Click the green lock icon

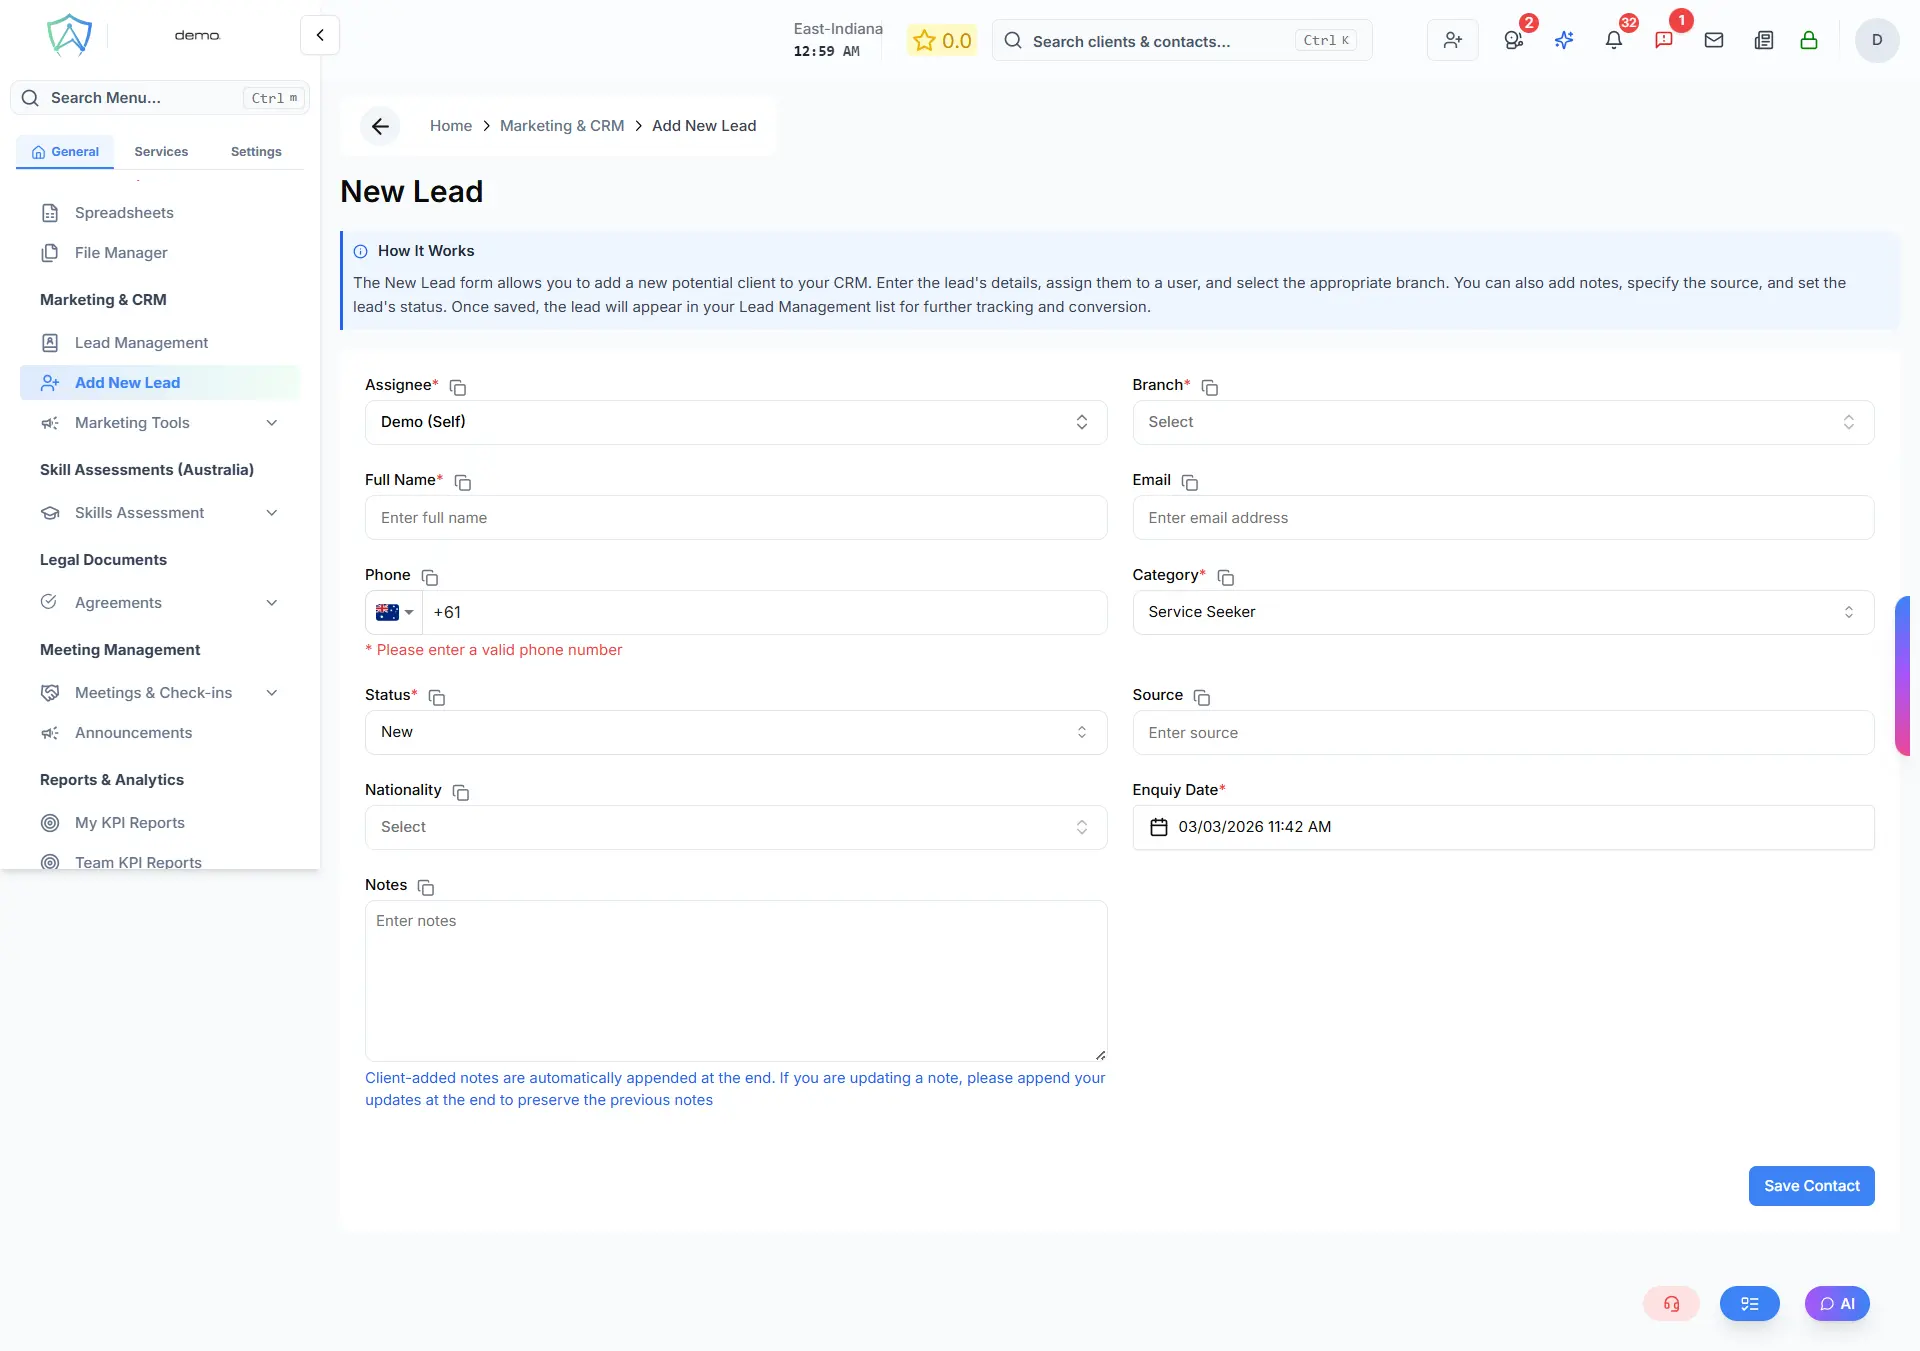pos(1808,40)
